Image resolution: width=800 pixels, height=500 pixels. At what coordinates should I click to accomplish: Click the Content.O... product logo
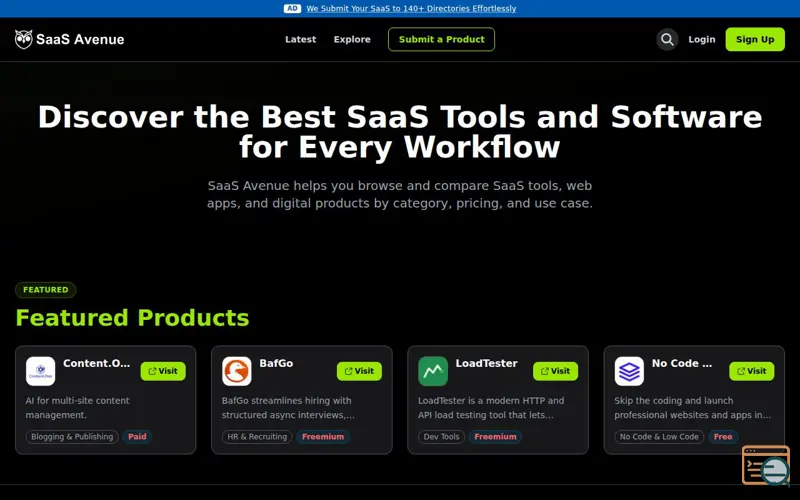40,371
